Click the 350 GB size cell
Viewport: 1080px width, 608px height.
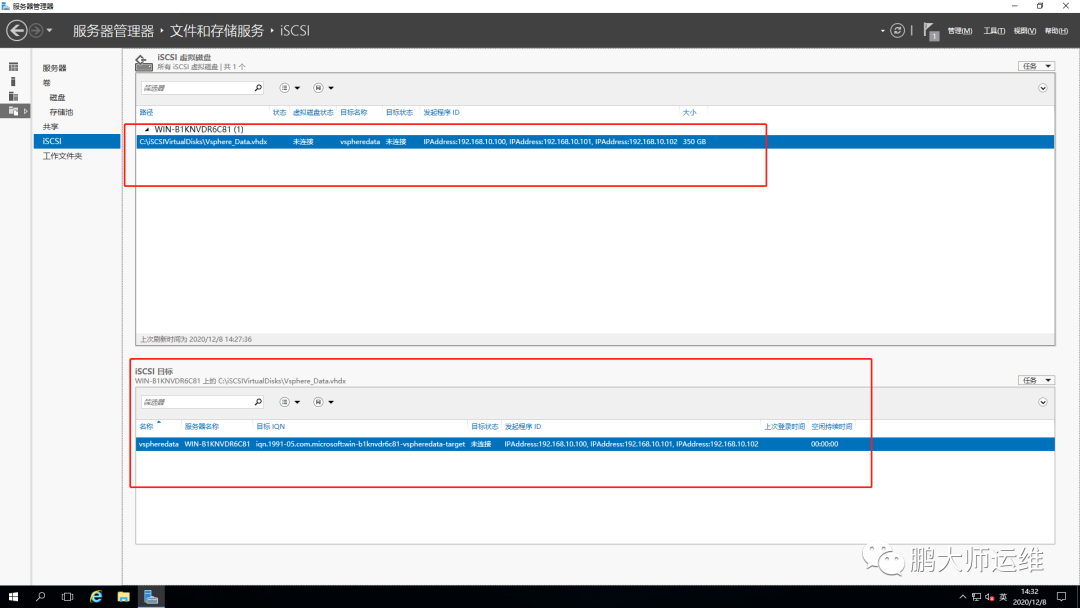click(694, 142)
